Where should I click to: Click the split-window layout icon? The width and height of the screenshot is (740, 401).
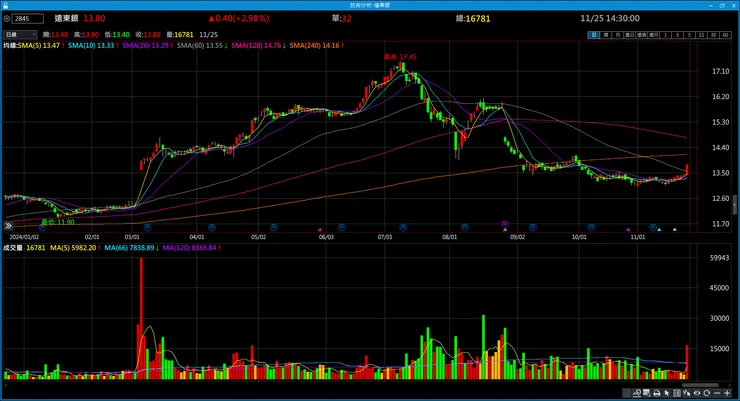[x=677, y=393]
